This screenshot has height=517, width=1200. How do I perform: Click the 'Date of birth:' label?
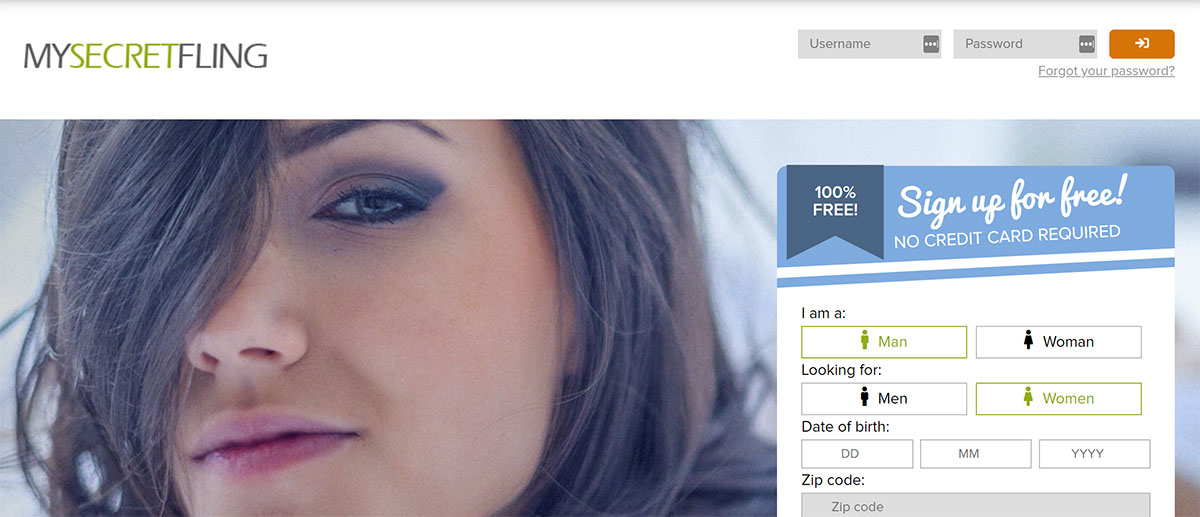pos(845,427)
